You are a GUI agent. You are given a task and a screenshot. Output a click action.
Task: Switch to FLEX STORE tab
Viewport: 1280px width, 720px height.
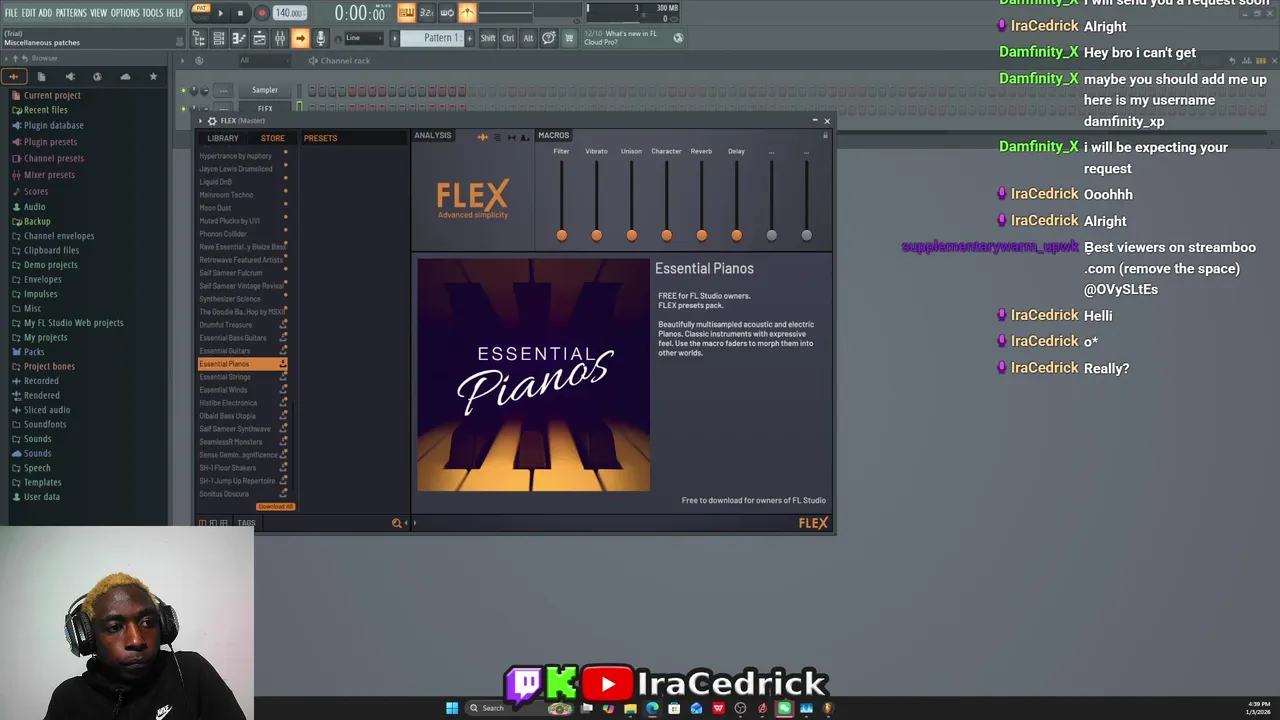[x=273, y=138]
